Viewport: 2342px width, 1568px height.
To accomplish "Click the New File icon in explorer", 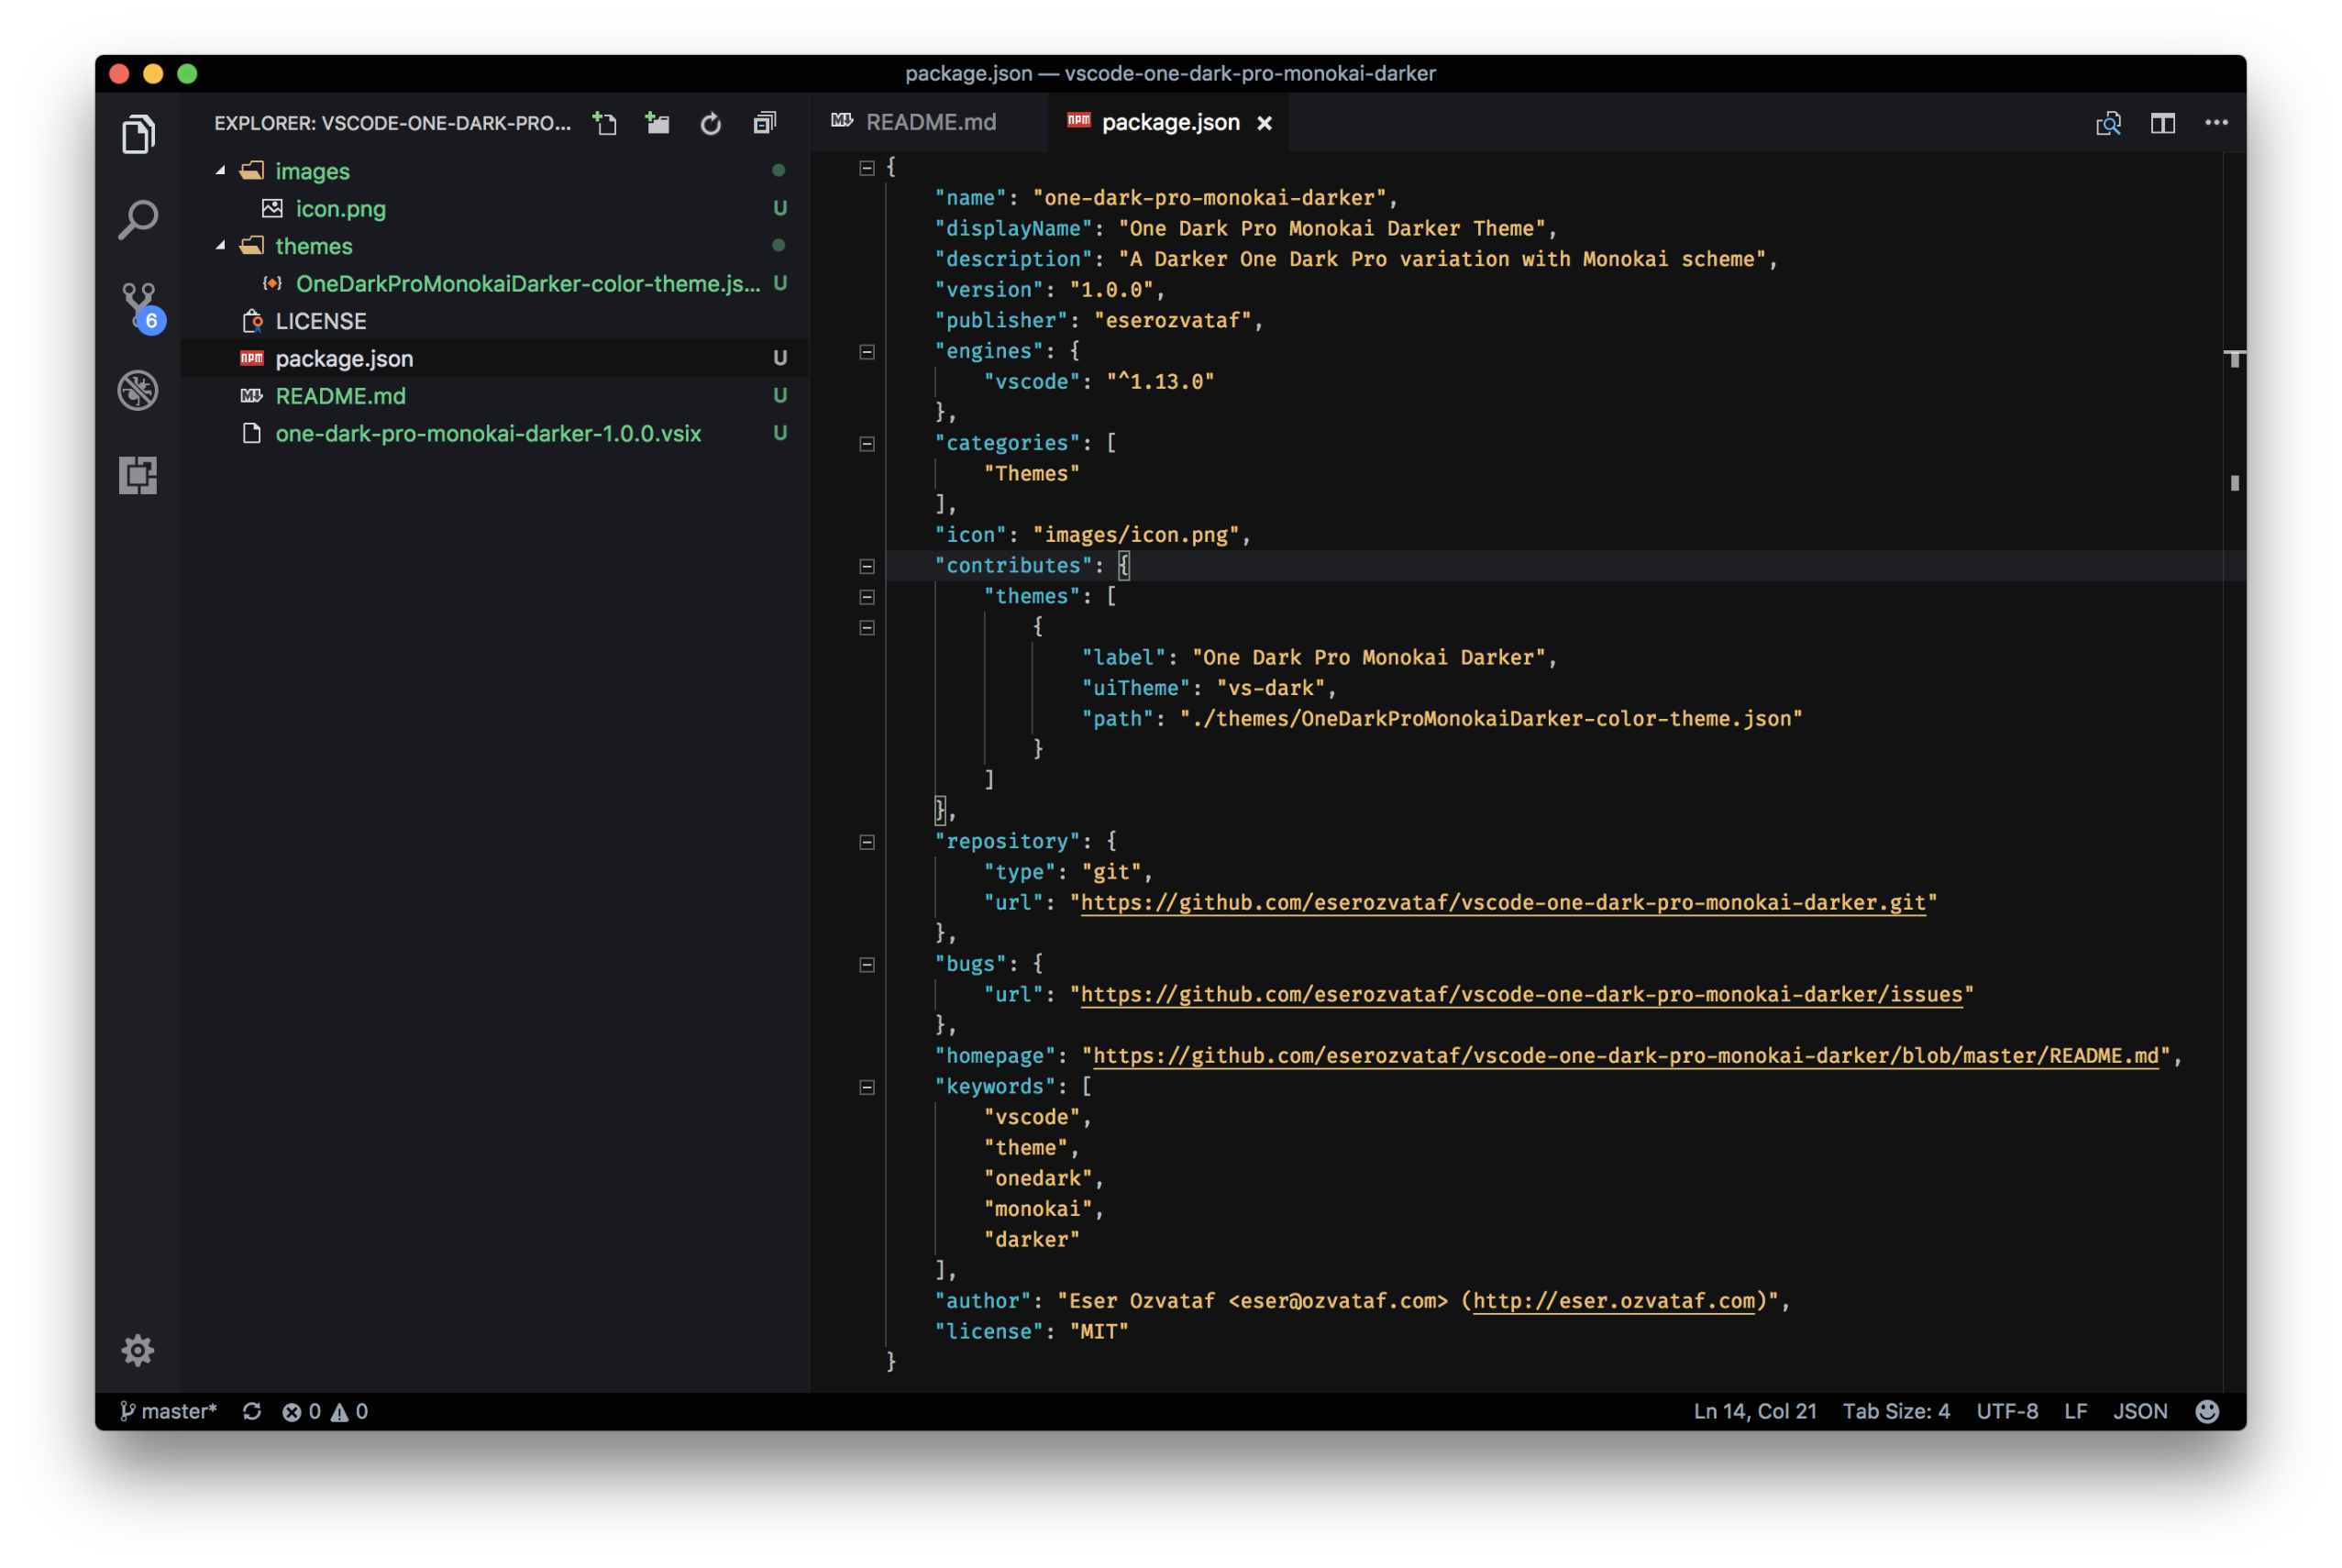I will 605,123.
